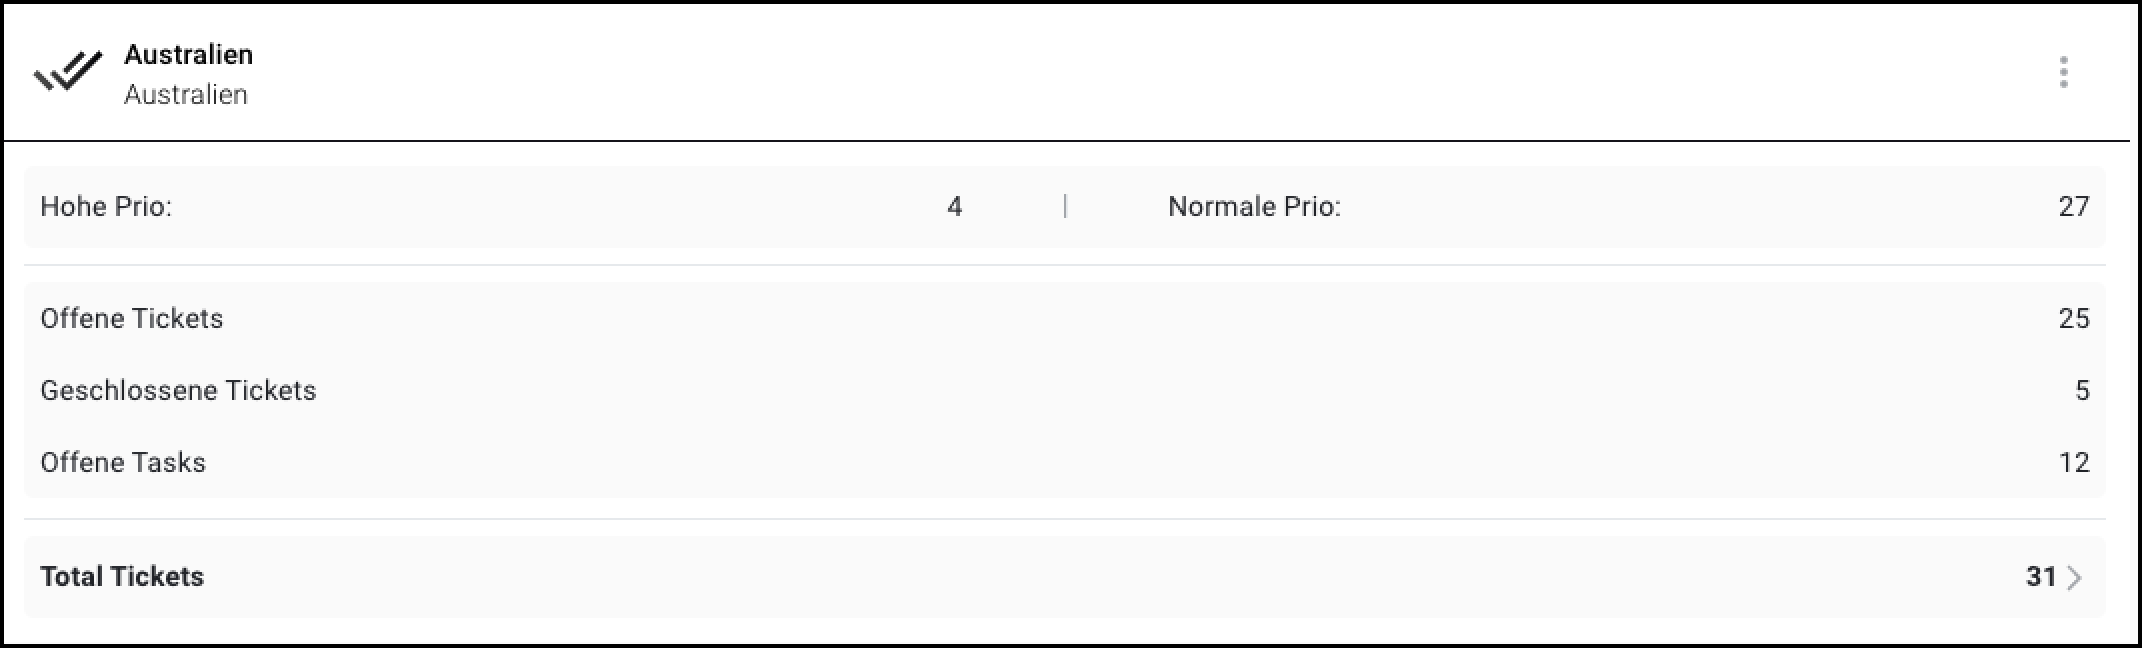Click the gray Australien subtitle

click(x=185, y=95)
